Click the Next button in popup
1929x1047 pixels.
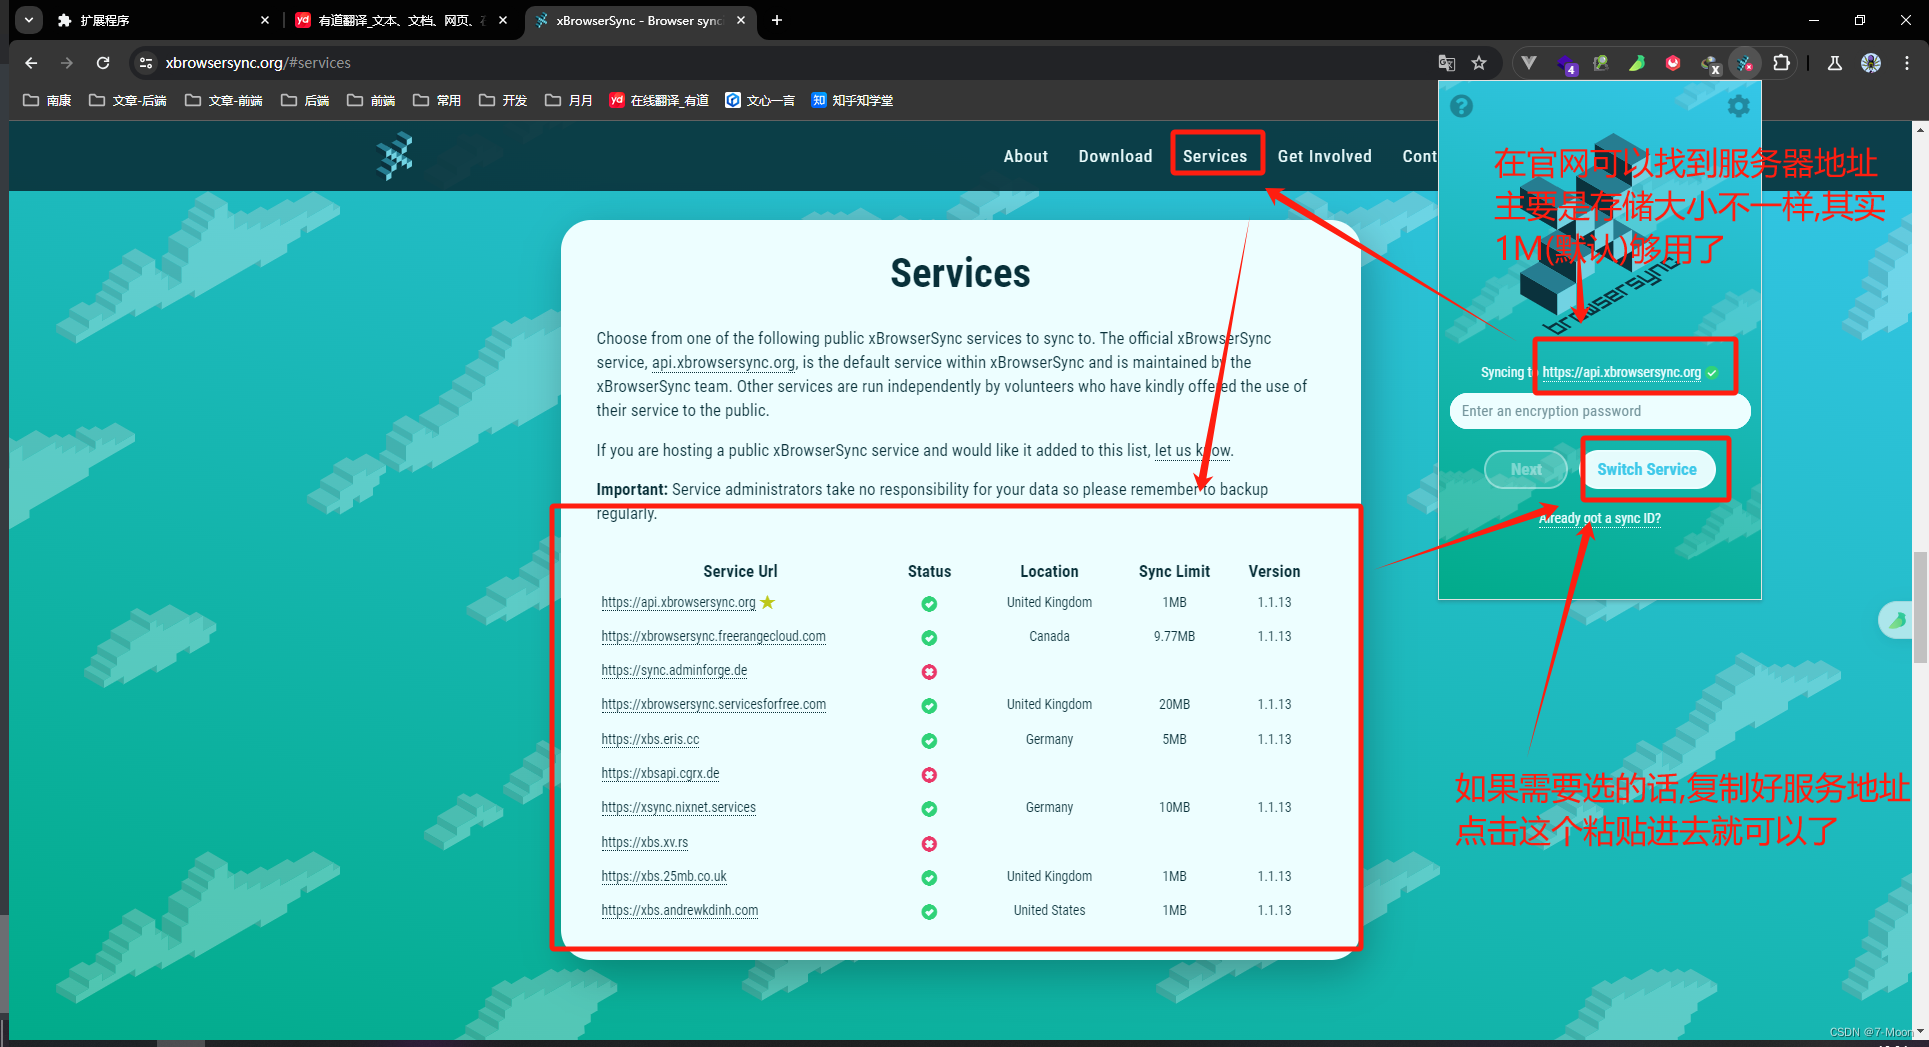coord(1526,469)
